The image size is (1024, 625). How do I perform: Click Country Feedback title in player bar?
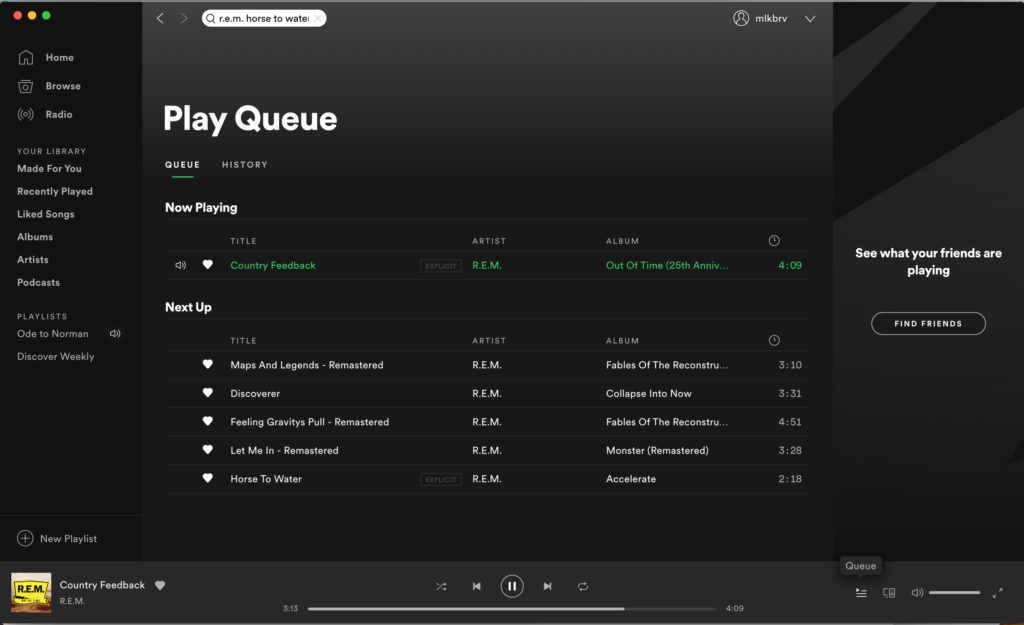[x=102, y=585]
